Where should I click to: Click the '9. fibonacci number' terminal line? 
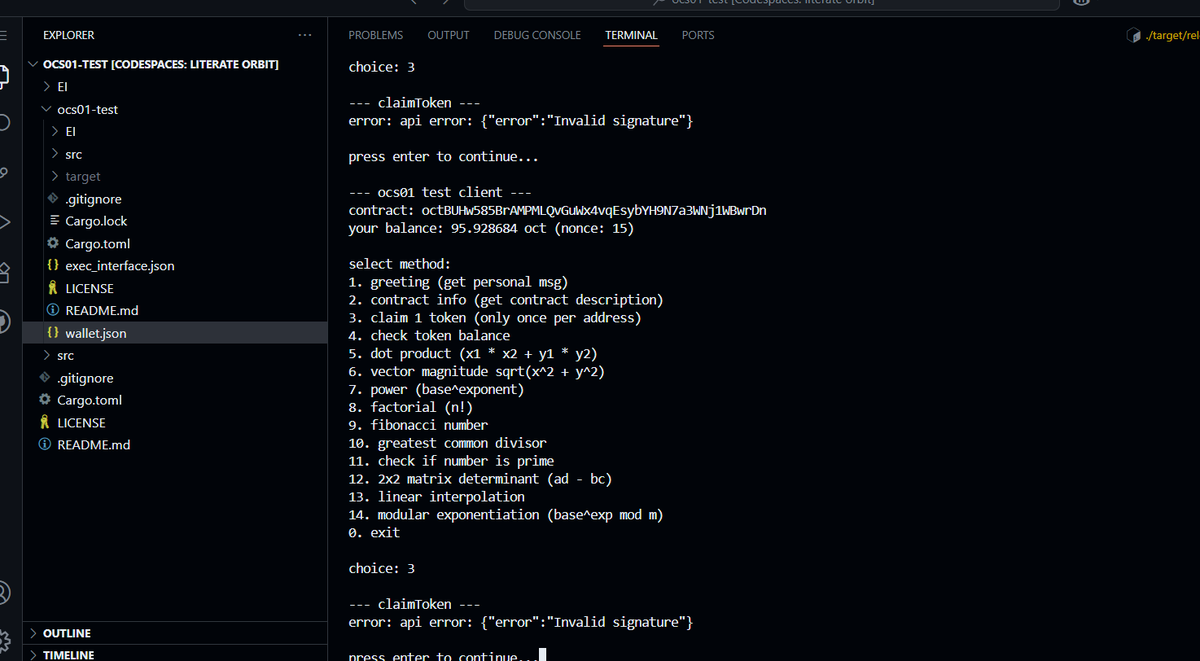418,425
